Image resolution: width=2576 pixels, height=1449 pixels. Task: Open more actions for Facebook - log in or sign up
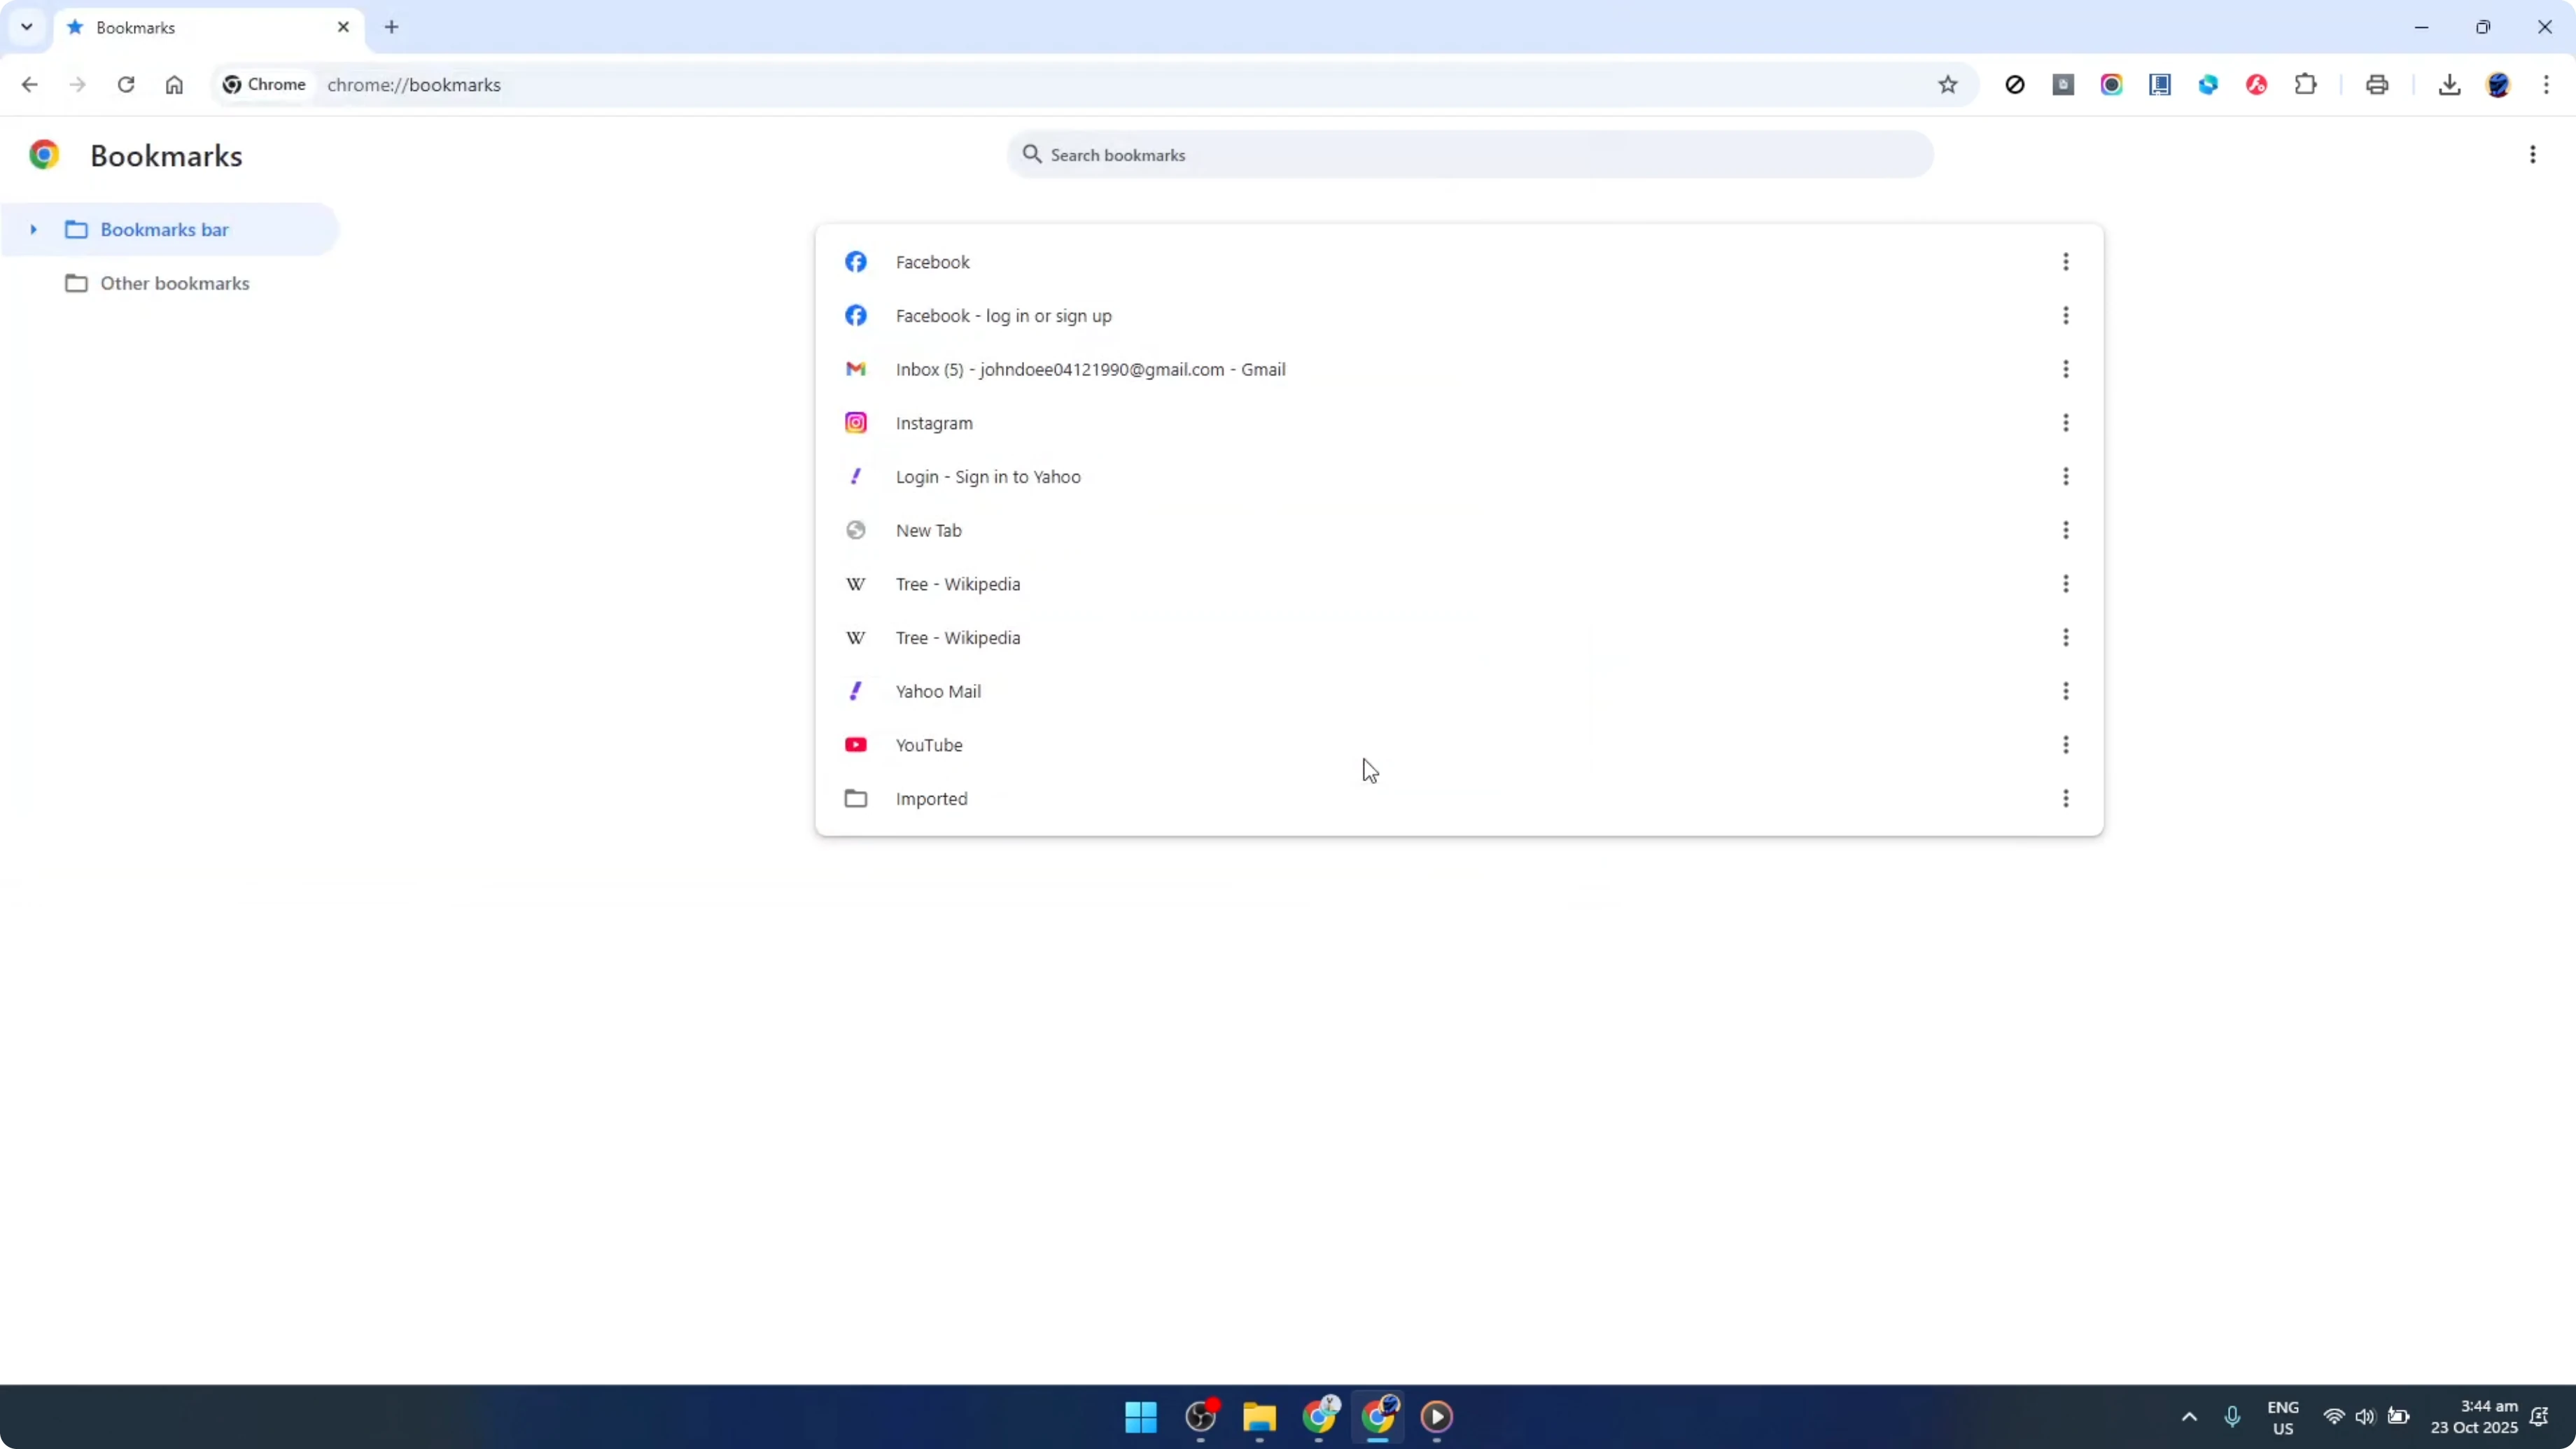tap(2065, 316)
